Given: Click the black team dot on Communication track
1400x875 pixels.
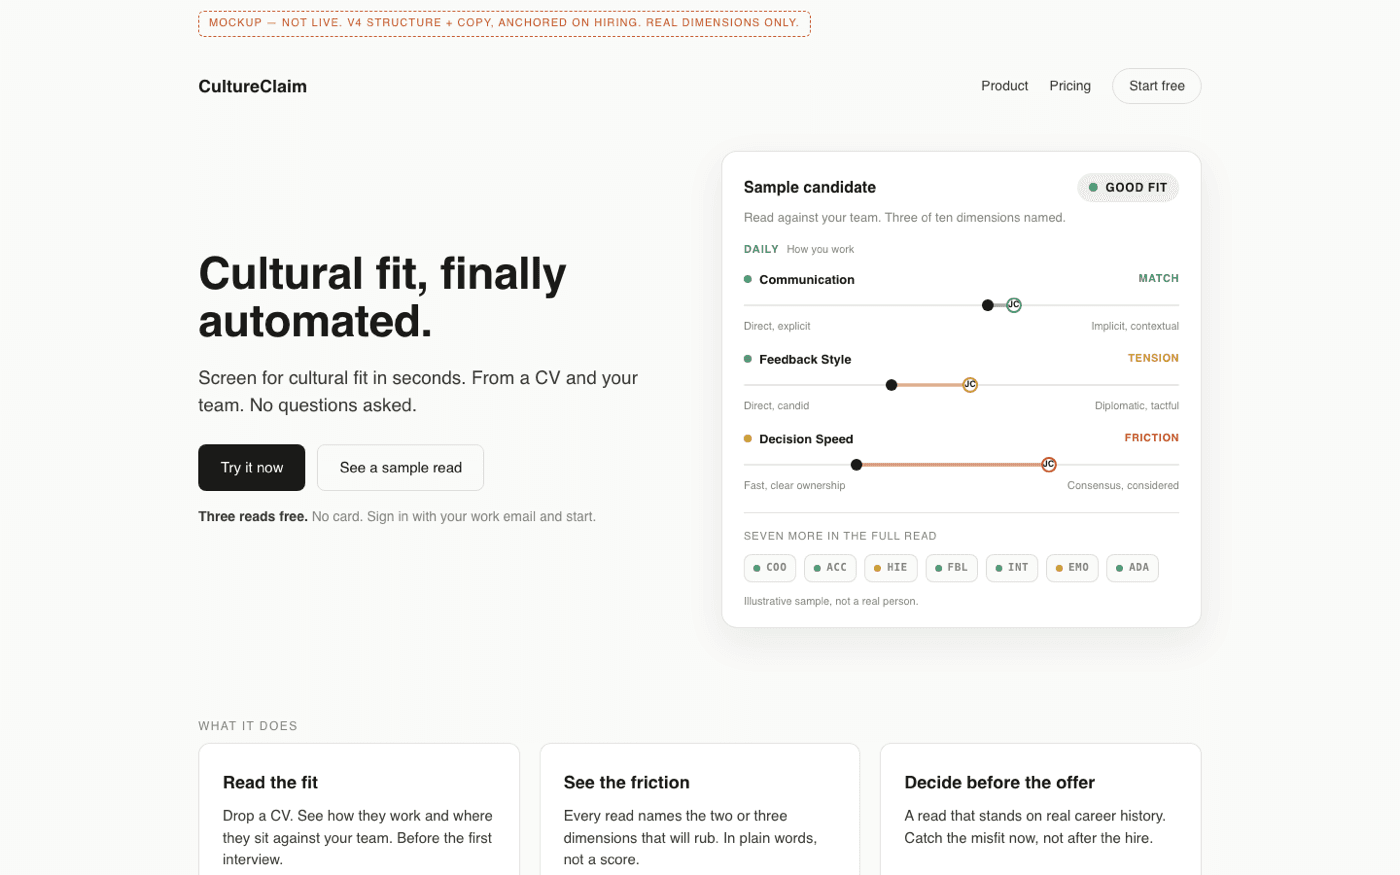Looking at the screenshot, I should [988, 305].
